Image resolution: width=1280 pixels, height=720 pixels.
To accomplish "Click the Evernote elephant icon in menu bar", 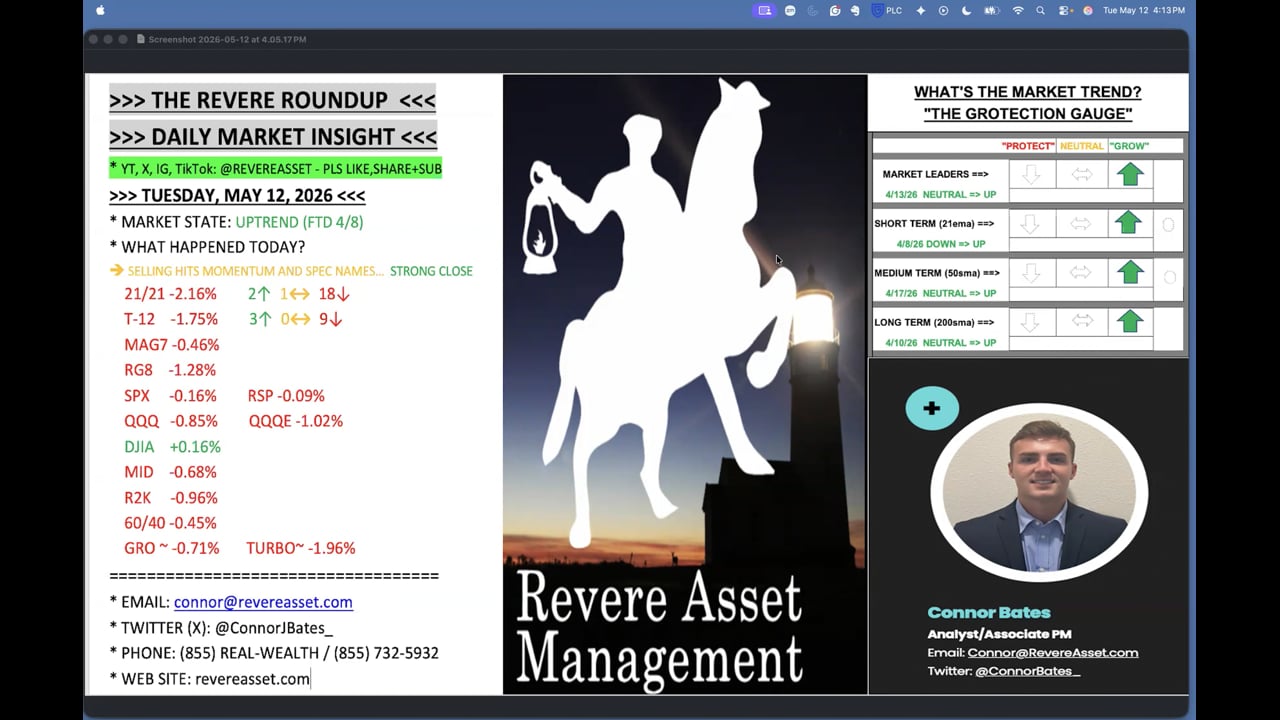I will pos(855,10).
